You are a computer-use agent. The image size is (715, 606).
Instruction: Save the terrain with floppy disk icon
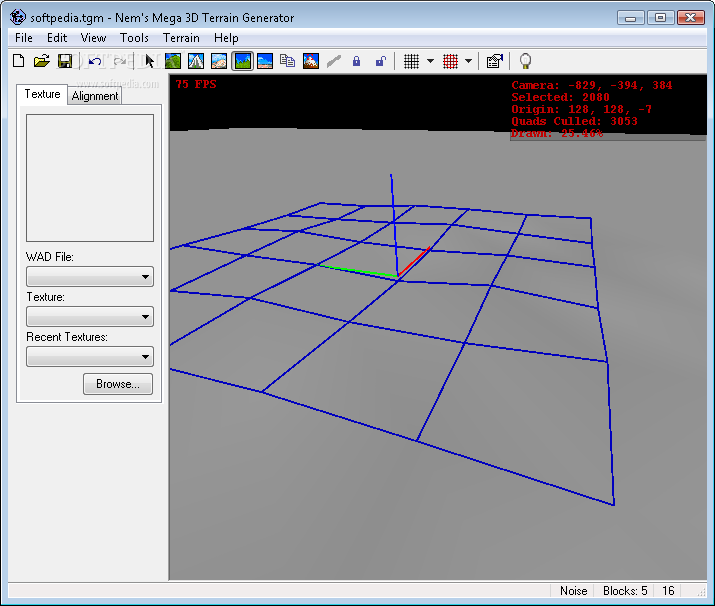[x=65, y=61]
